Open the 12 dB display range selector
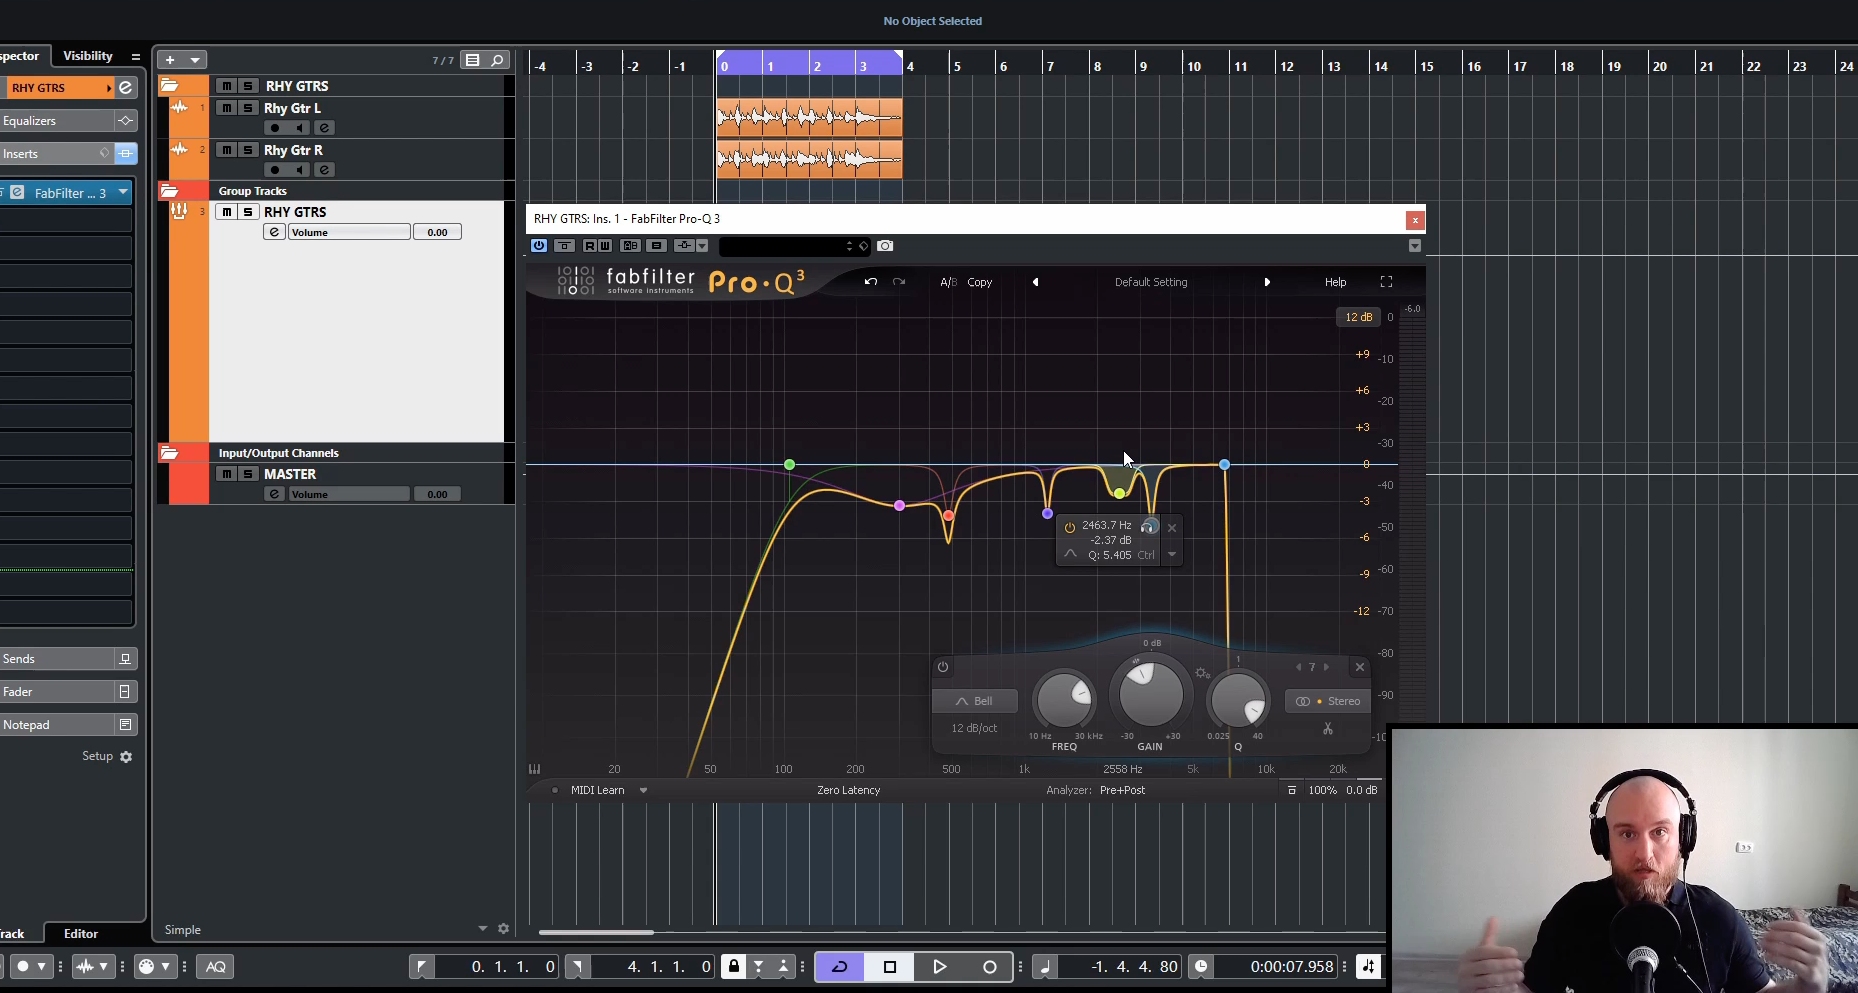Screen dimensions: 1858x993 1358,317
